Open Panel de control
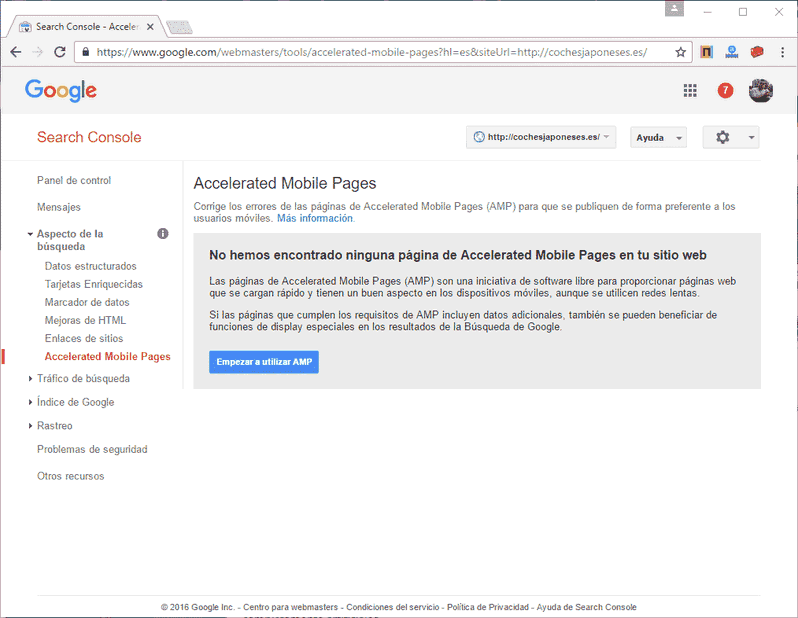This screenshot has width=798, height=618. click(74, 180)
